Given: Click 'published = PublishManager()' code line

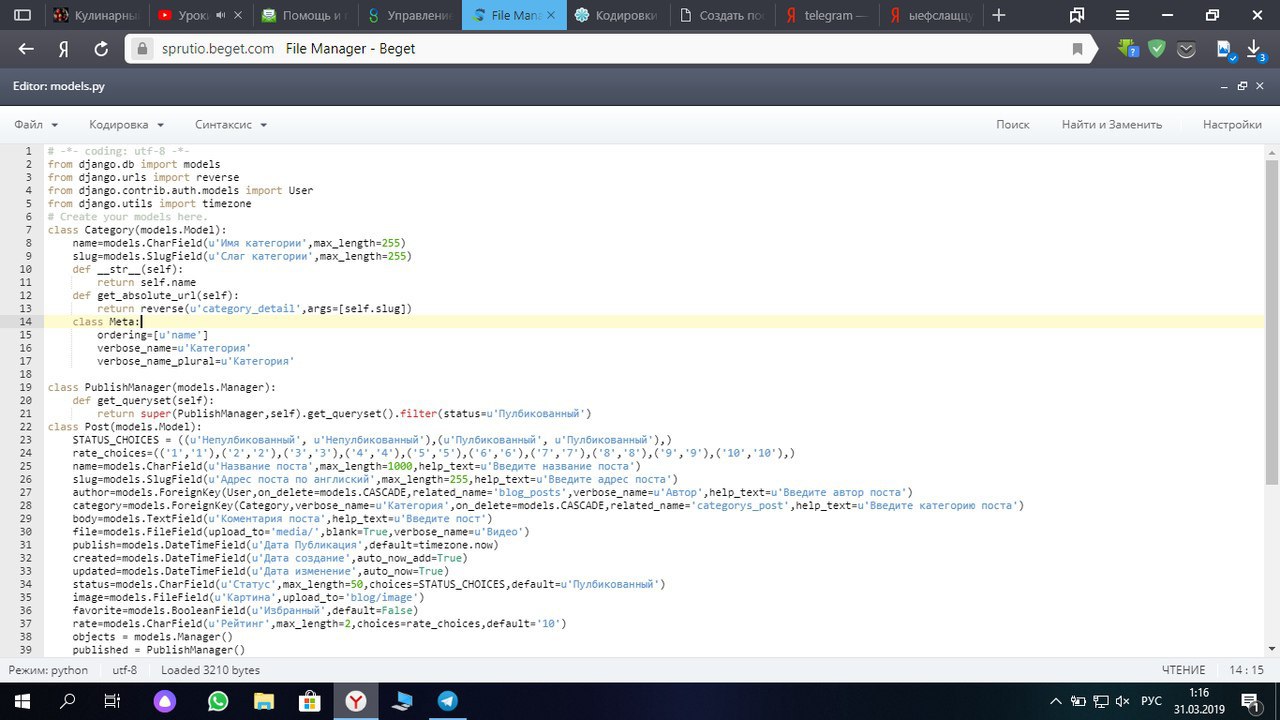Looking at the screenshot, I should point(158,649).
